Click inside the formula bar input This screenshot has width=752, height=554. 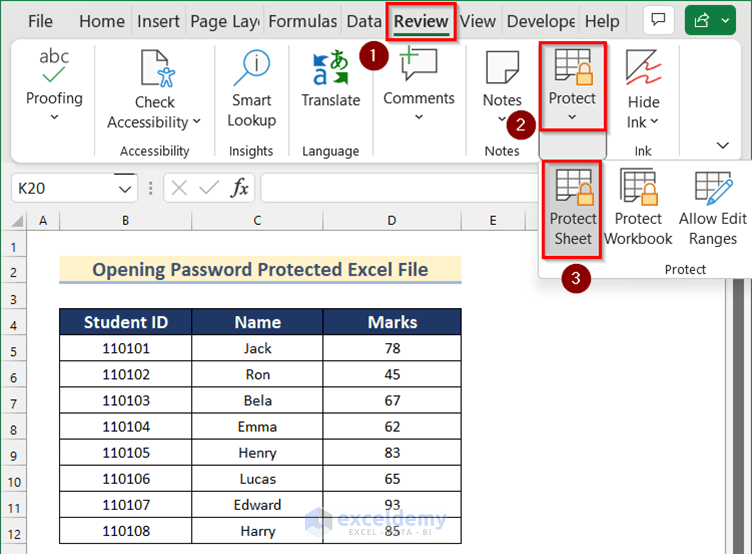[x=399, y=188]
